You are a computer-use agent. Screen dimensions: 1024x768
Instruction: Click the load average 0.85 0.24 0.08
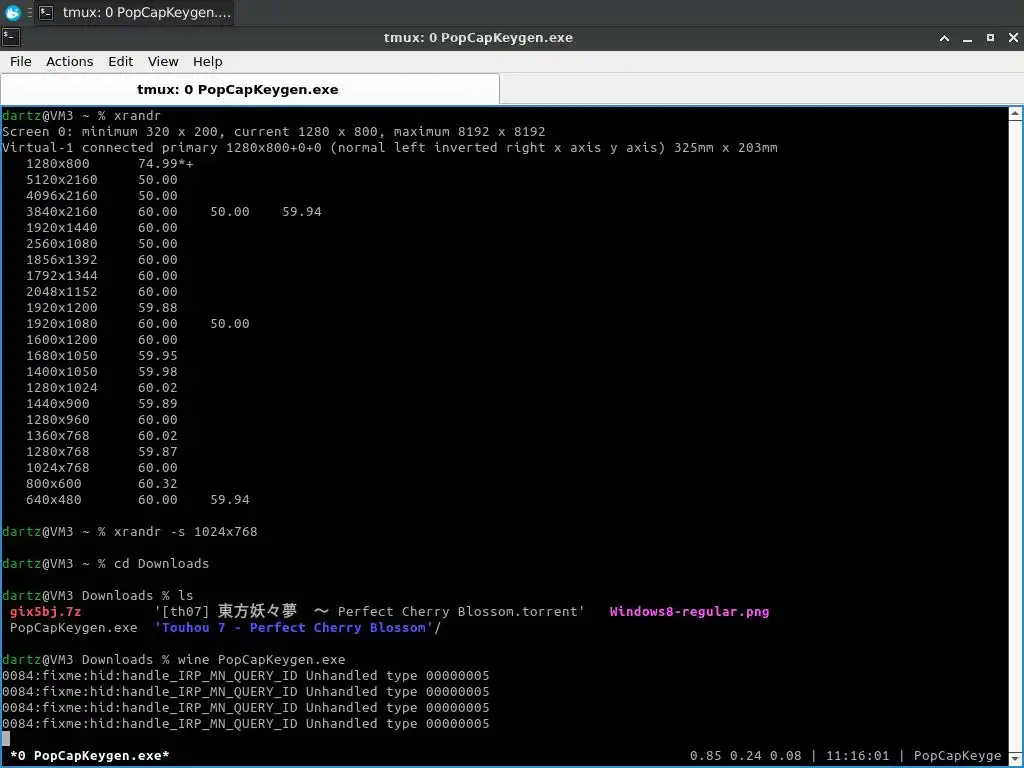click(x=745, y=756)
